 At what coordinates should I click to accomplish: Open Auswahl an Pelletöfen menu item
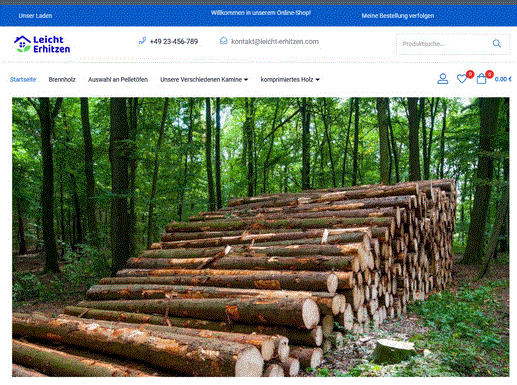pyautogui.click(x=118, y=79)
